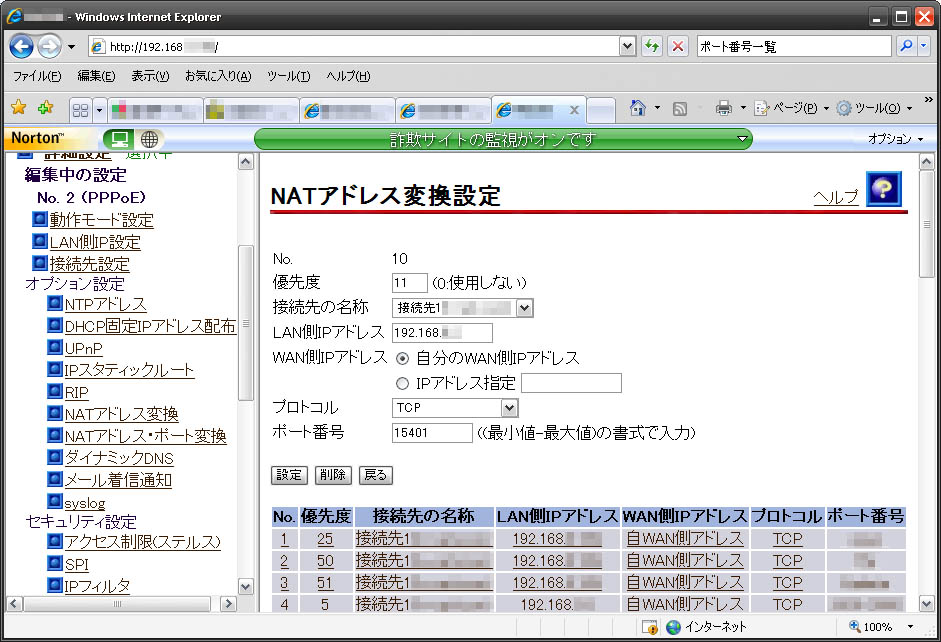Click the Norton green monitor icon
The height and width of the screenshot is (642, 941).
pos(119,139)
